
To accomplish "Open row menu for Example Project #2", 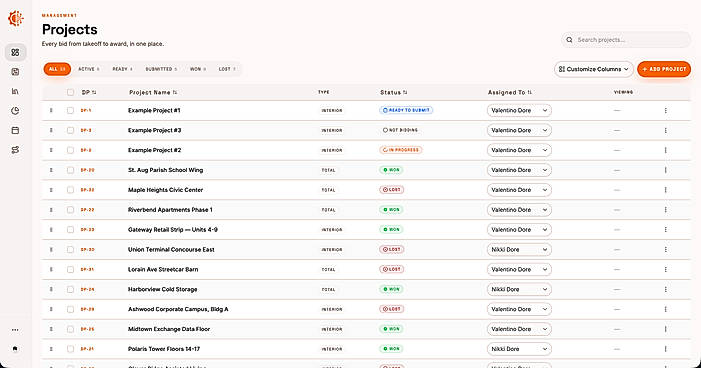I will tap(666, 150).
